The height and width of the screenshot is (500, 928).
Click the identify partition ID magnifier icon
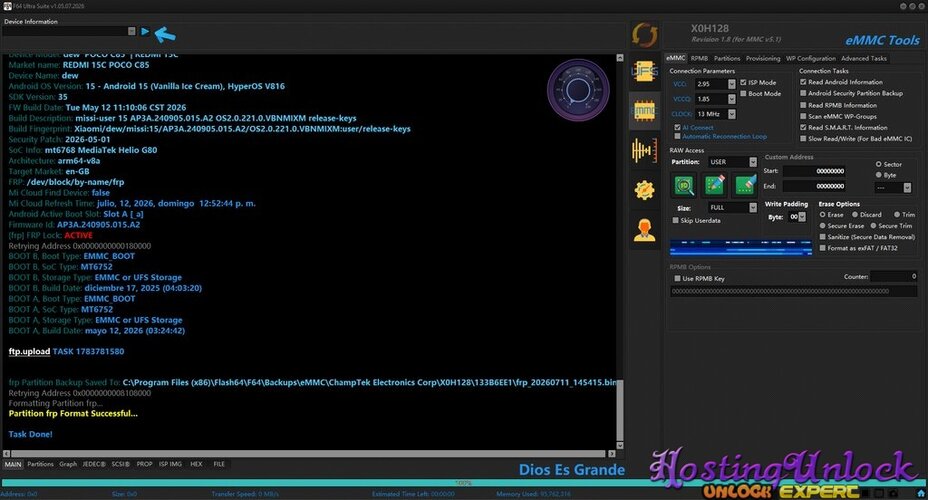684,185
